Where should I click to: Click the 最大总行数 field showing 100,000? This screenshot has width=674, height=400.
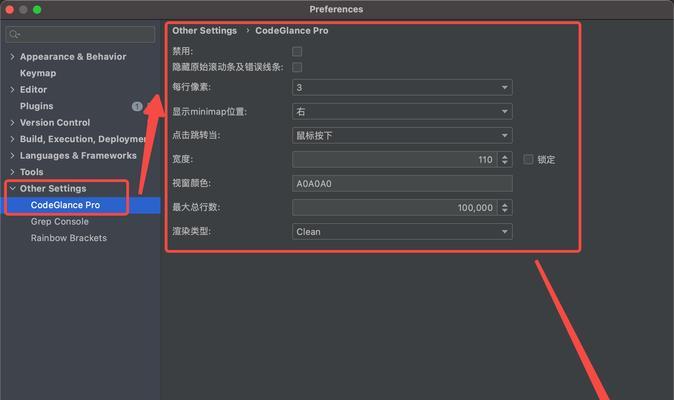395,208
